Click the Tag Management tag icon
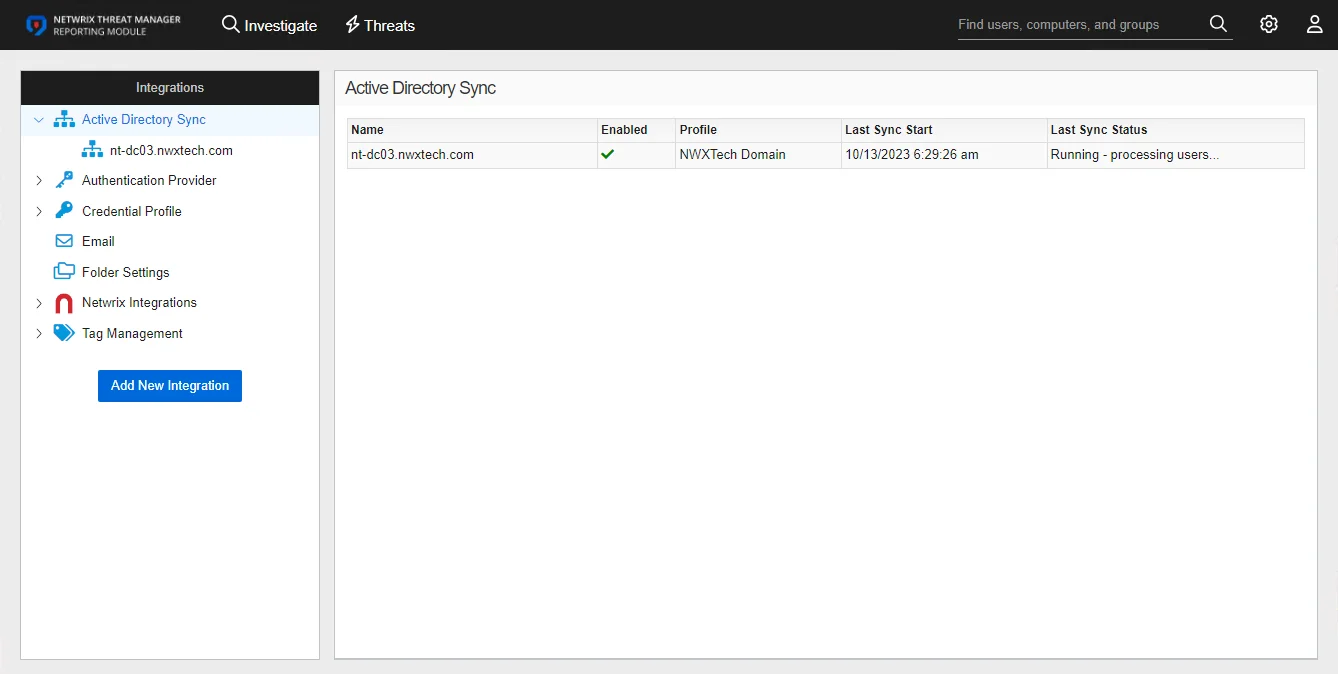 pyautogui.click(x=64, y=333)
